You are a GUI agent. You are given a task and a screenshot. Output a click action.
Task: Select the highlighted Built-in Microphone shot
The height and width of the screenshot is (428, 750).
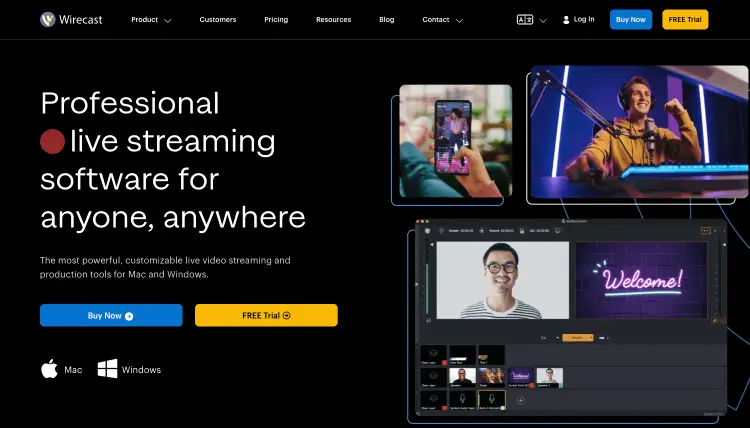[491, 400]
